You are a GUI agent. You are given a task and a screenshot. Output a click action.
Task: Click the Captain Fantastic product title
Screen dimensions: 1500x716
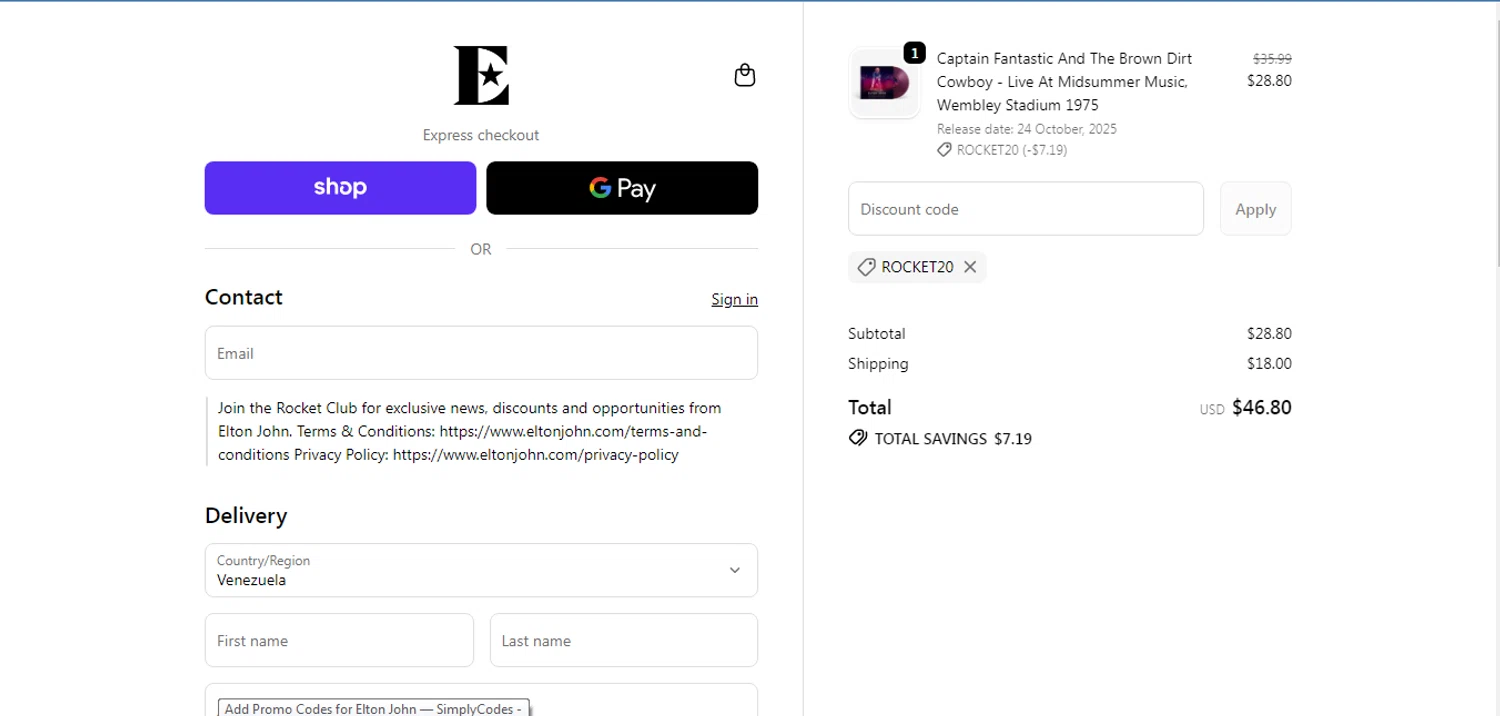click(1064, 82)
